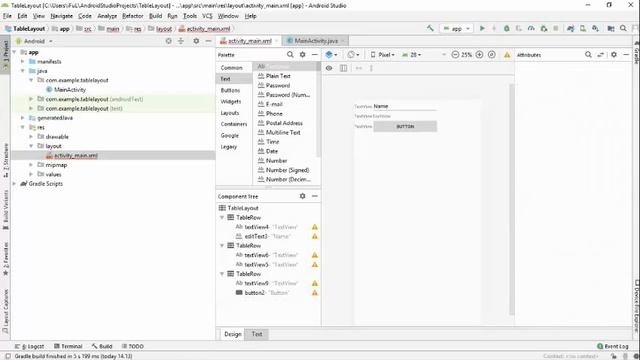Click warning icon beside editText3

315,236
